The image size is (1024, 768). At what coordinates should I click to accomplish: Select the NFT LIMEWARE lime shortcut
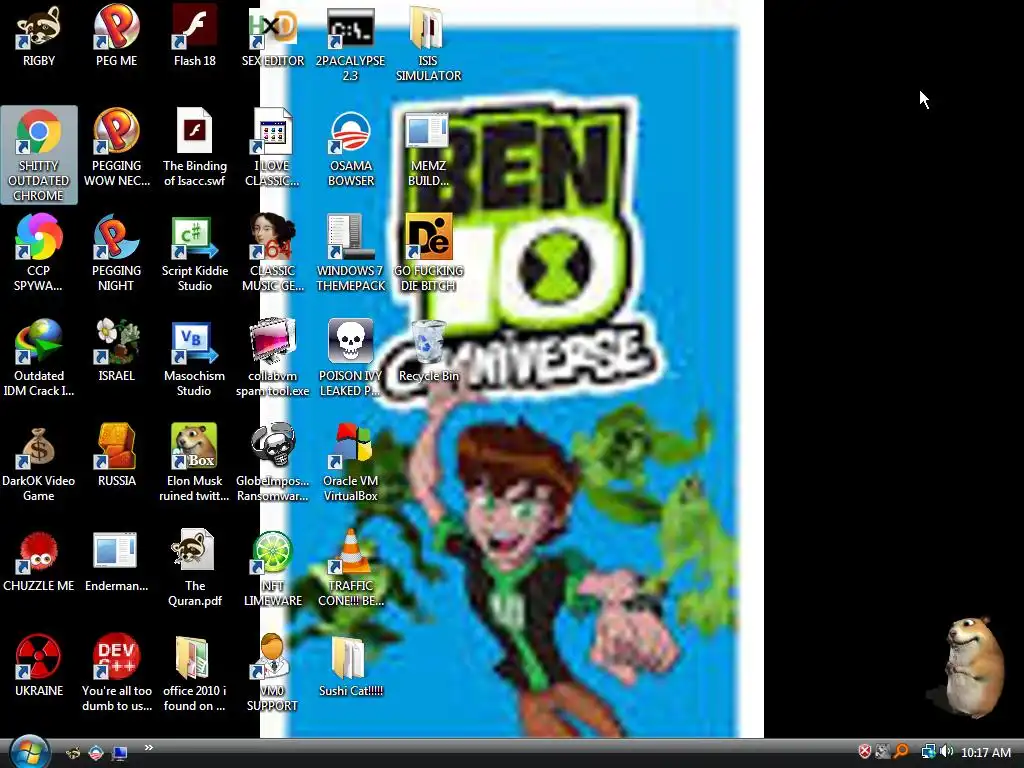click(x=272, y=568)
